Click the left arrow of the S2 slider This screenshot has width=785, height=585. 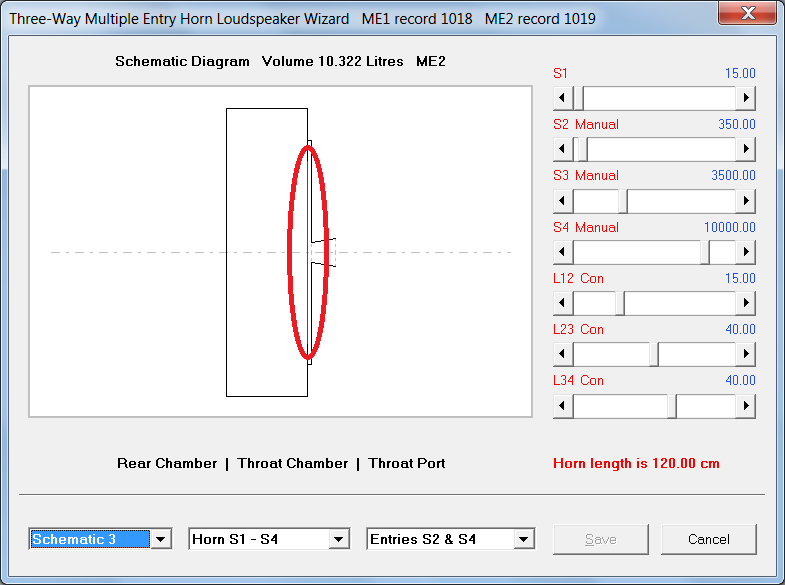point(563,149)
